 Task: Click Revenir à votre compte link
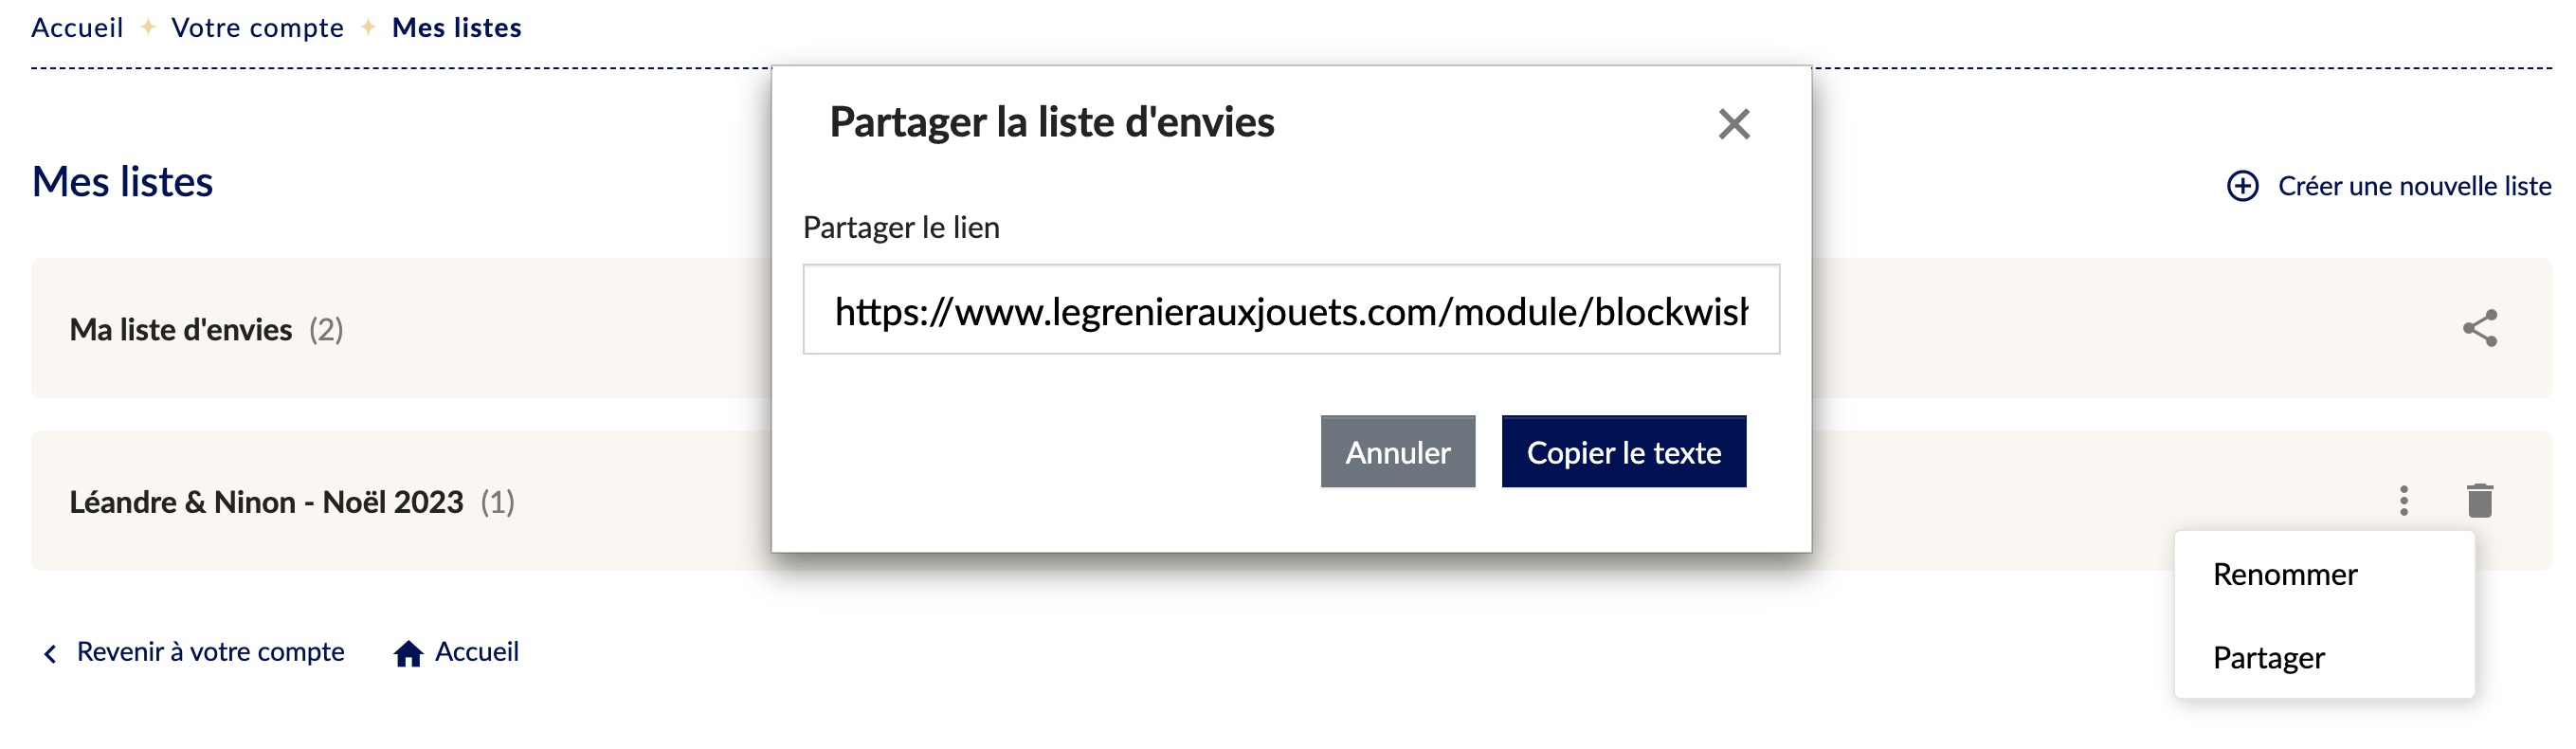210,652
